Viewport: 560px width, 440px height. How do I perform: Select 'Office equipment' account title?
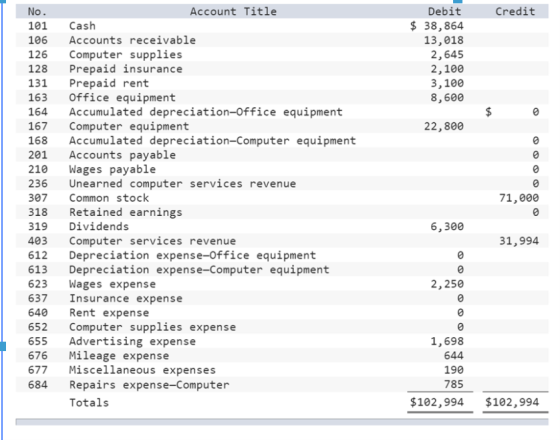coord(122,97)
